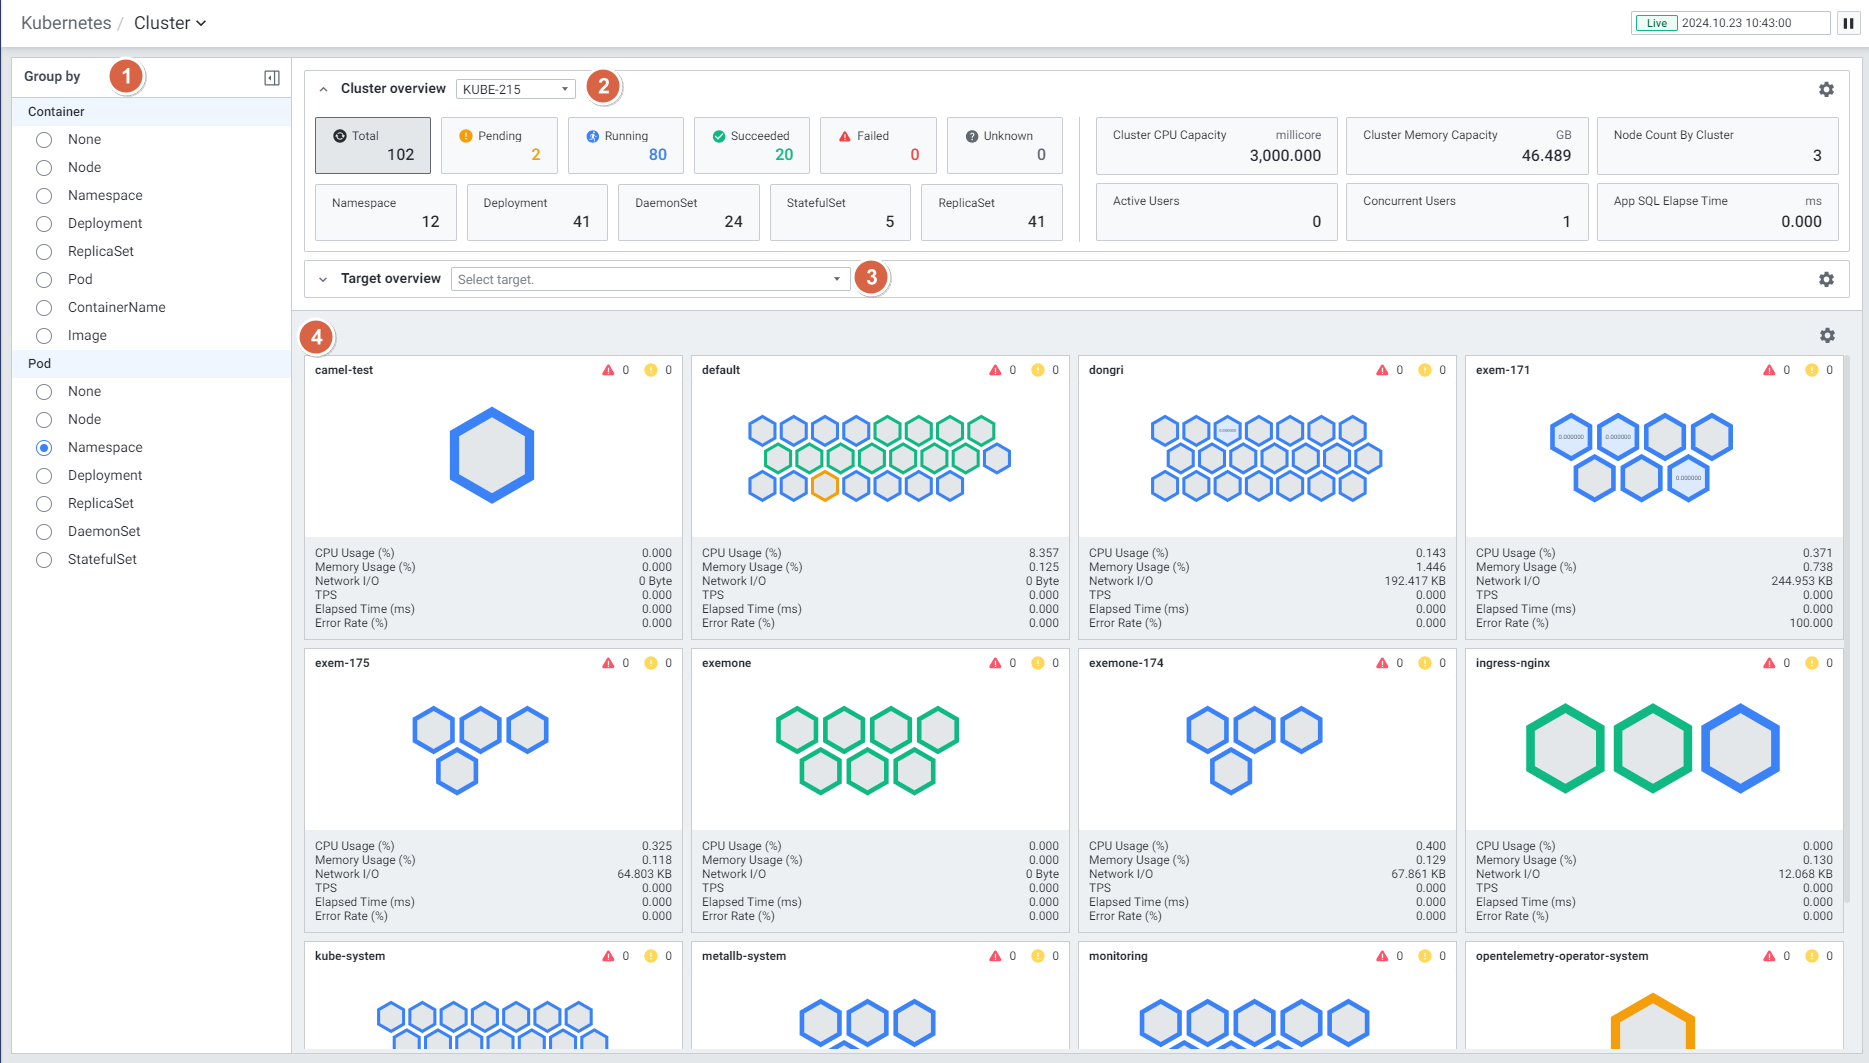The image size is (1869, 1063).
Task: Click the Failed status card
Action: point(877,146)
